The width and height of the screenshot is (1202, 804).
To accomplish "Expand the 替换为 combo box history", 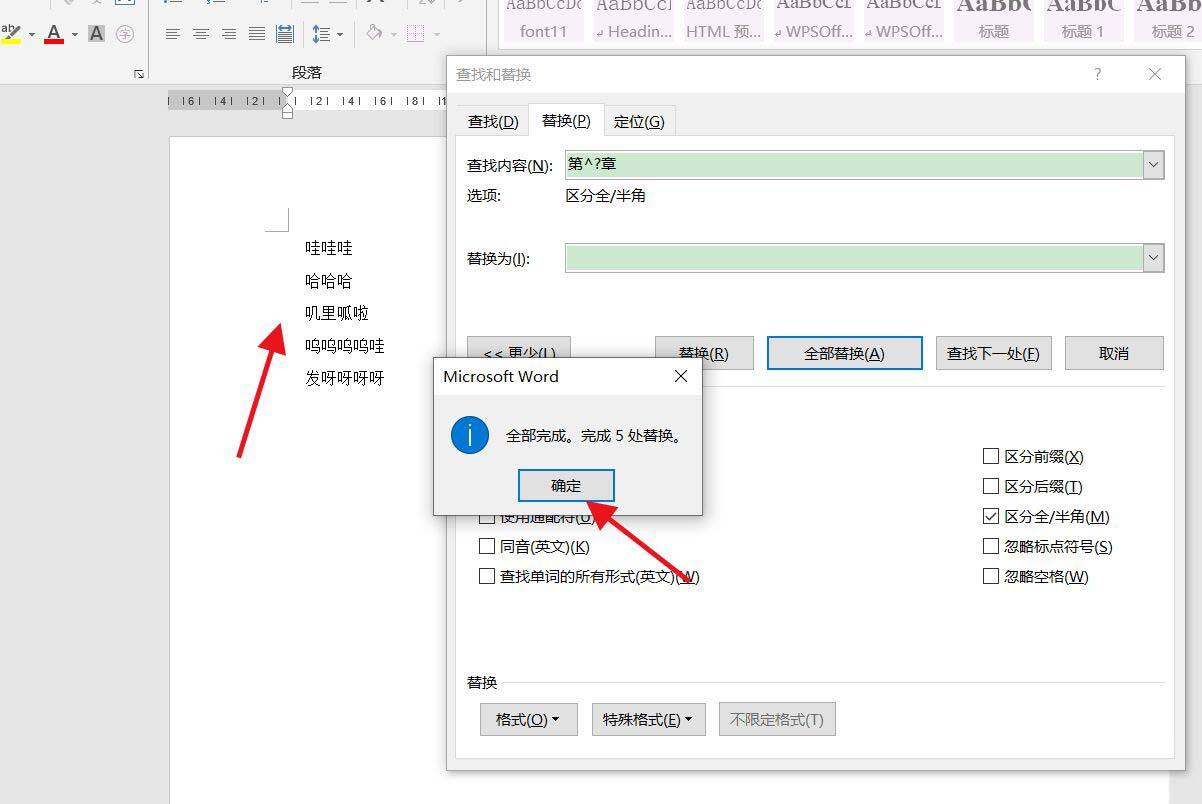I will click(x=1154, y=258).
